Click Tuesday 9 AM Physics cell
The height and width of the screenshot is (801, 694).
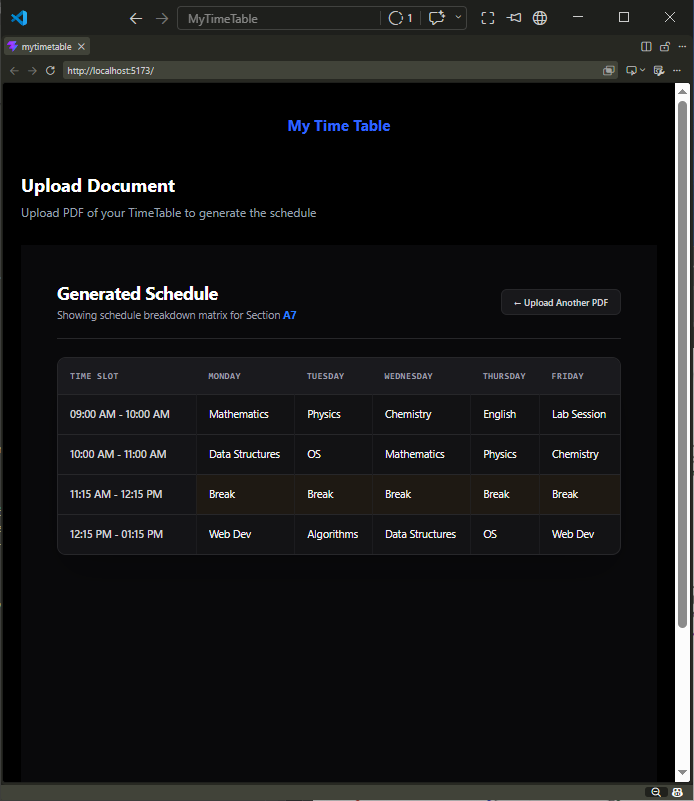point(333,414)
